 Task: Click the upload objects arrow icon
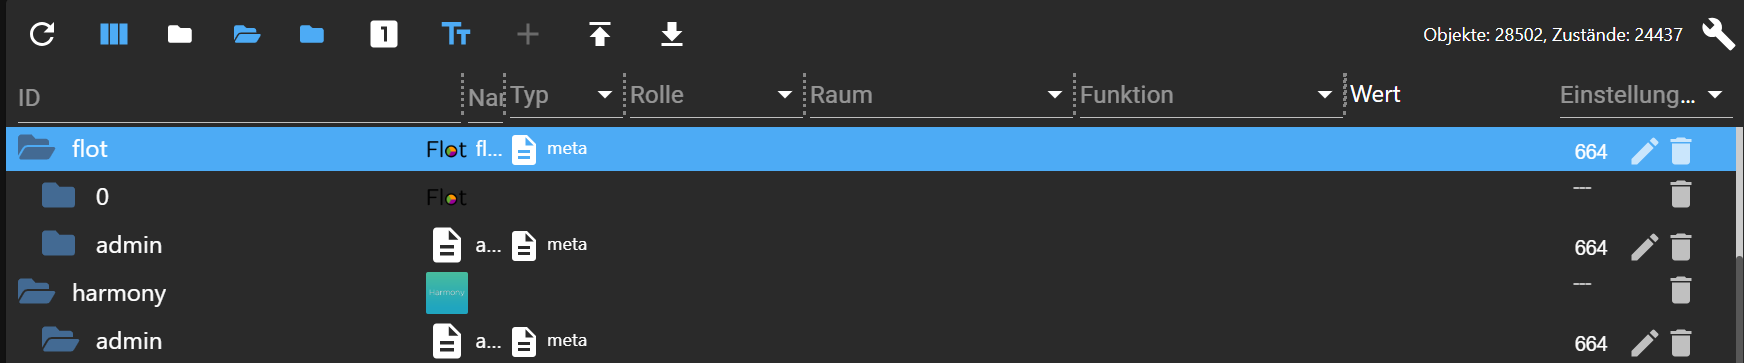pyautogui.click(x=600, y=34)
